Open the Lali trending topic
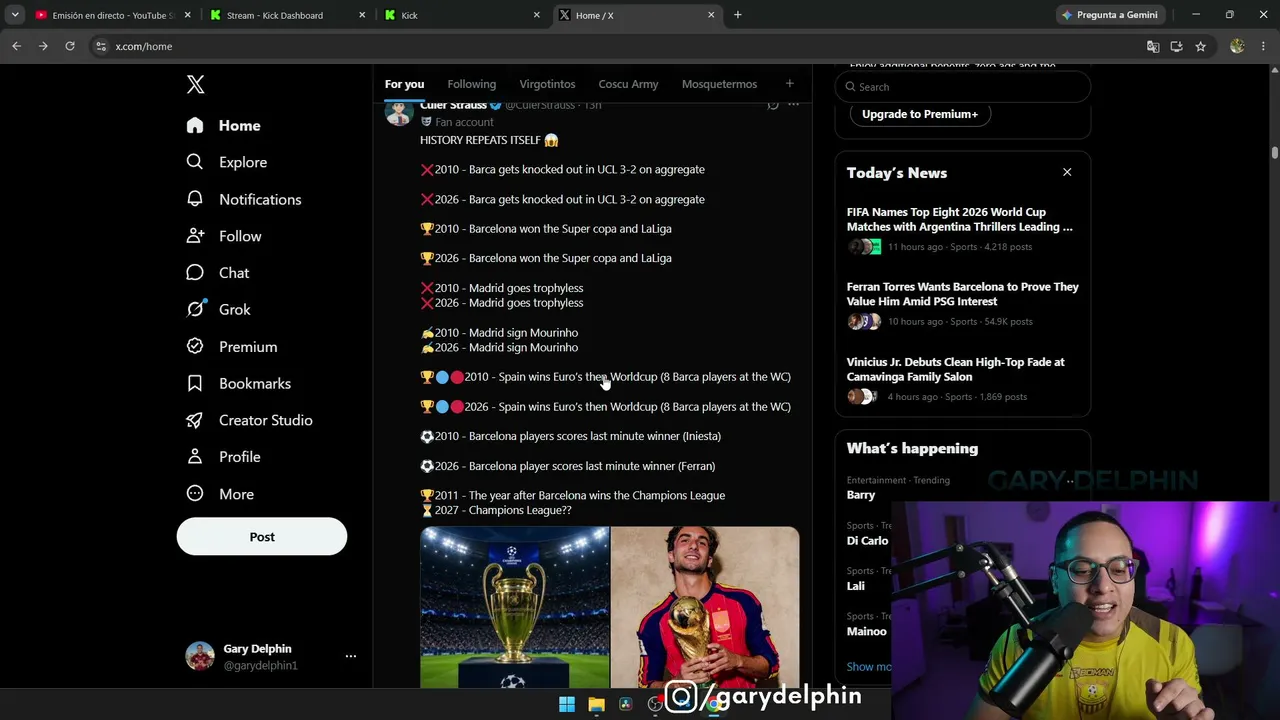1280x720 pixels. click(856, 586)
